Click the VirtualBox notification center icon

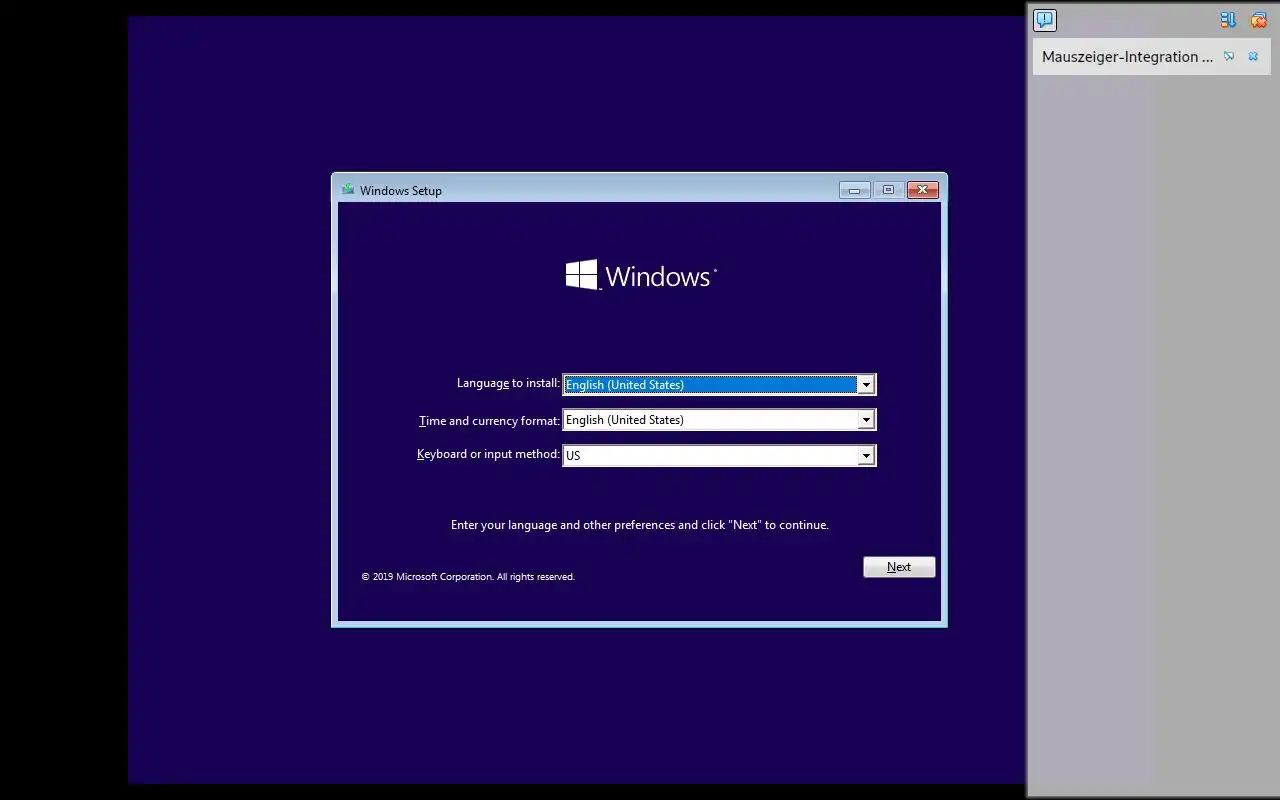pyautogui.click(x=1045, y=20)
